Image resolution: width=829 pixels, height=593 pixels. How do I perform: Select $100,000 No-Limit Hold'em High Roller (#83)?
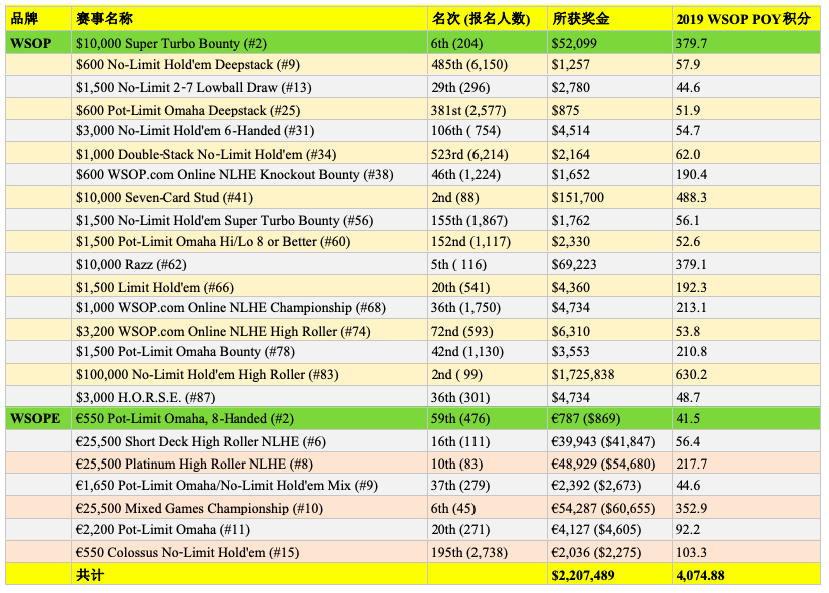[x=249, y=374]
